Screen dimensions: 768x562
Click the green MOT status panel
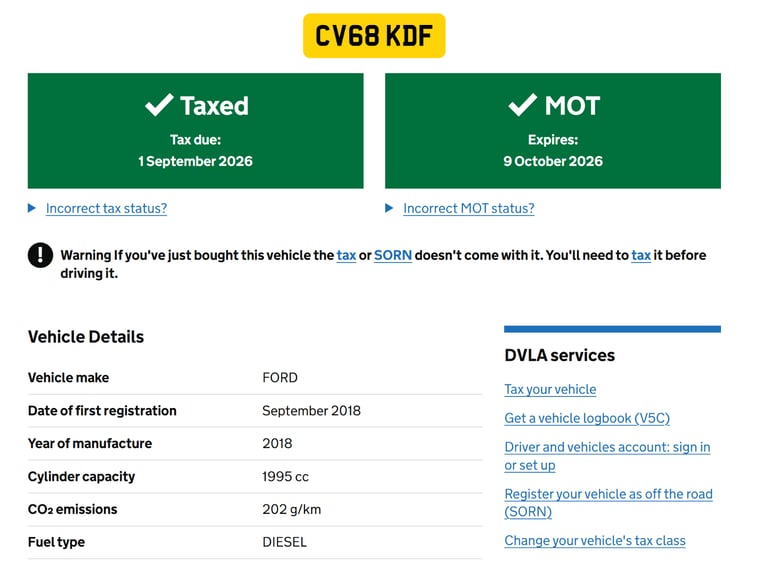click(x=552, y=130)
